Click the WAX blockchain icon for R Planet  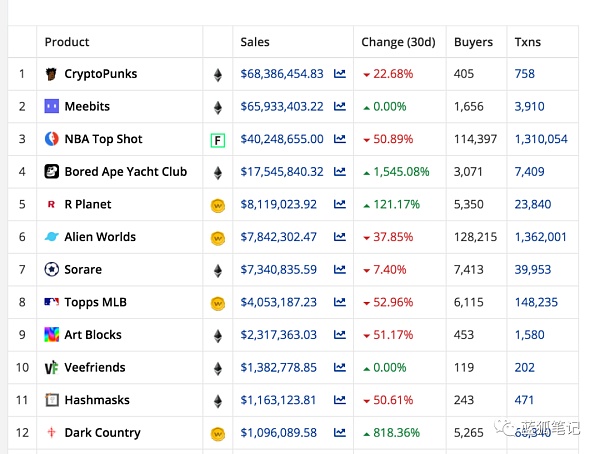[x=217, y=205]
